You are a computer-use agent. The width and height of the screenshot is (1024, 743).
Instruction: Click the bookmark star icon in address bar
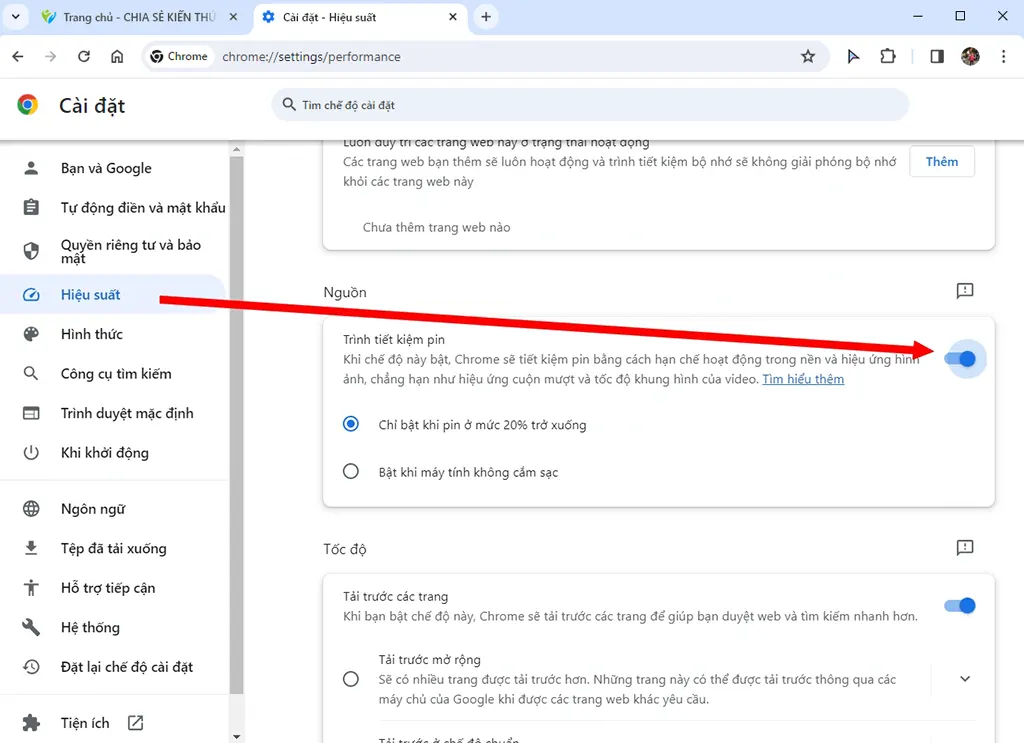point(808,57)
